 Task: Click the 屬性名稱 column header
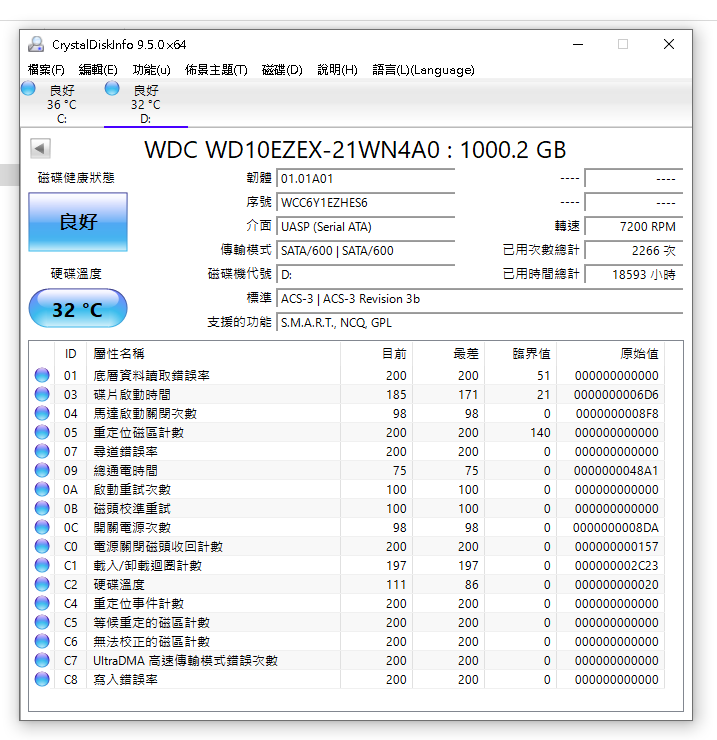point(213,353)
